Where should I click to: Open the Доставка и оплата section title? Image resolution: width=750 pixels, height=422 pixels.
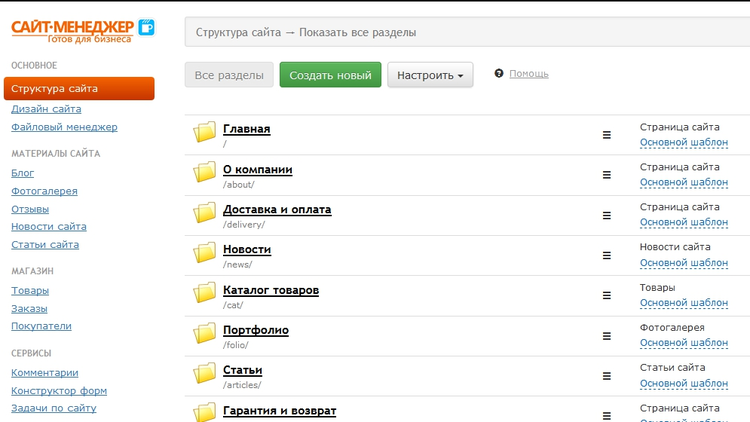click(277, 210)
